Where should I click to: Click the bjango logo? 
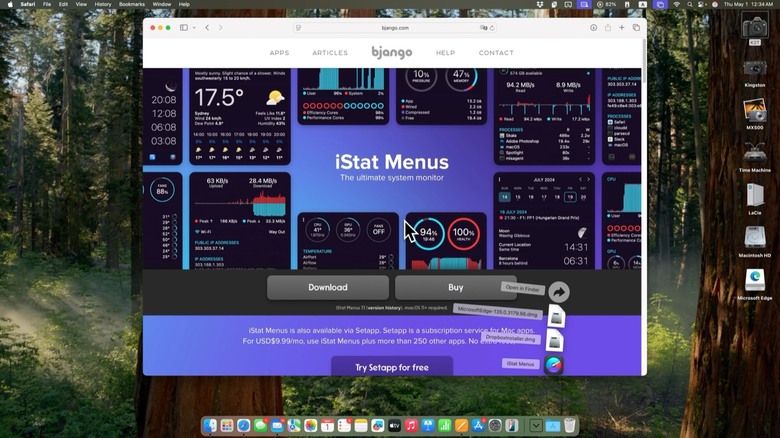point(391,52)
